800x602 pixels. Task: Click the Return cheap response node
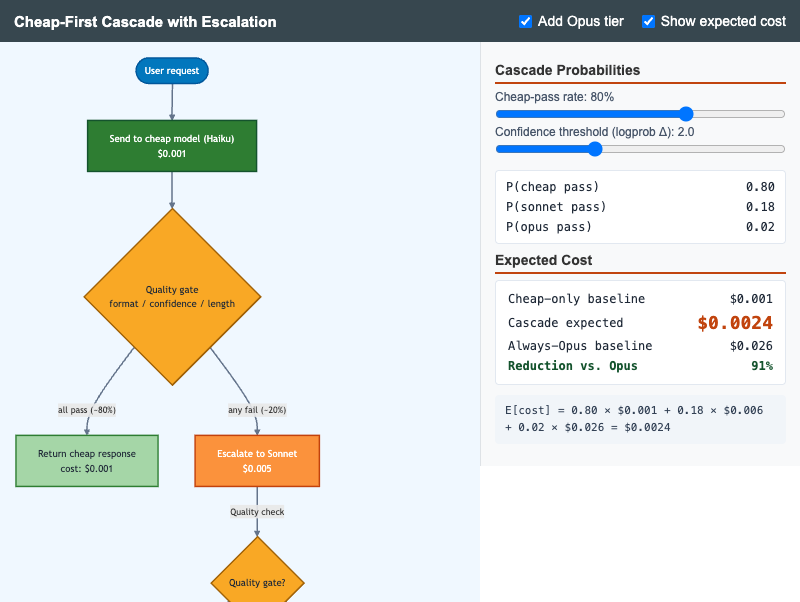[87, 461]
